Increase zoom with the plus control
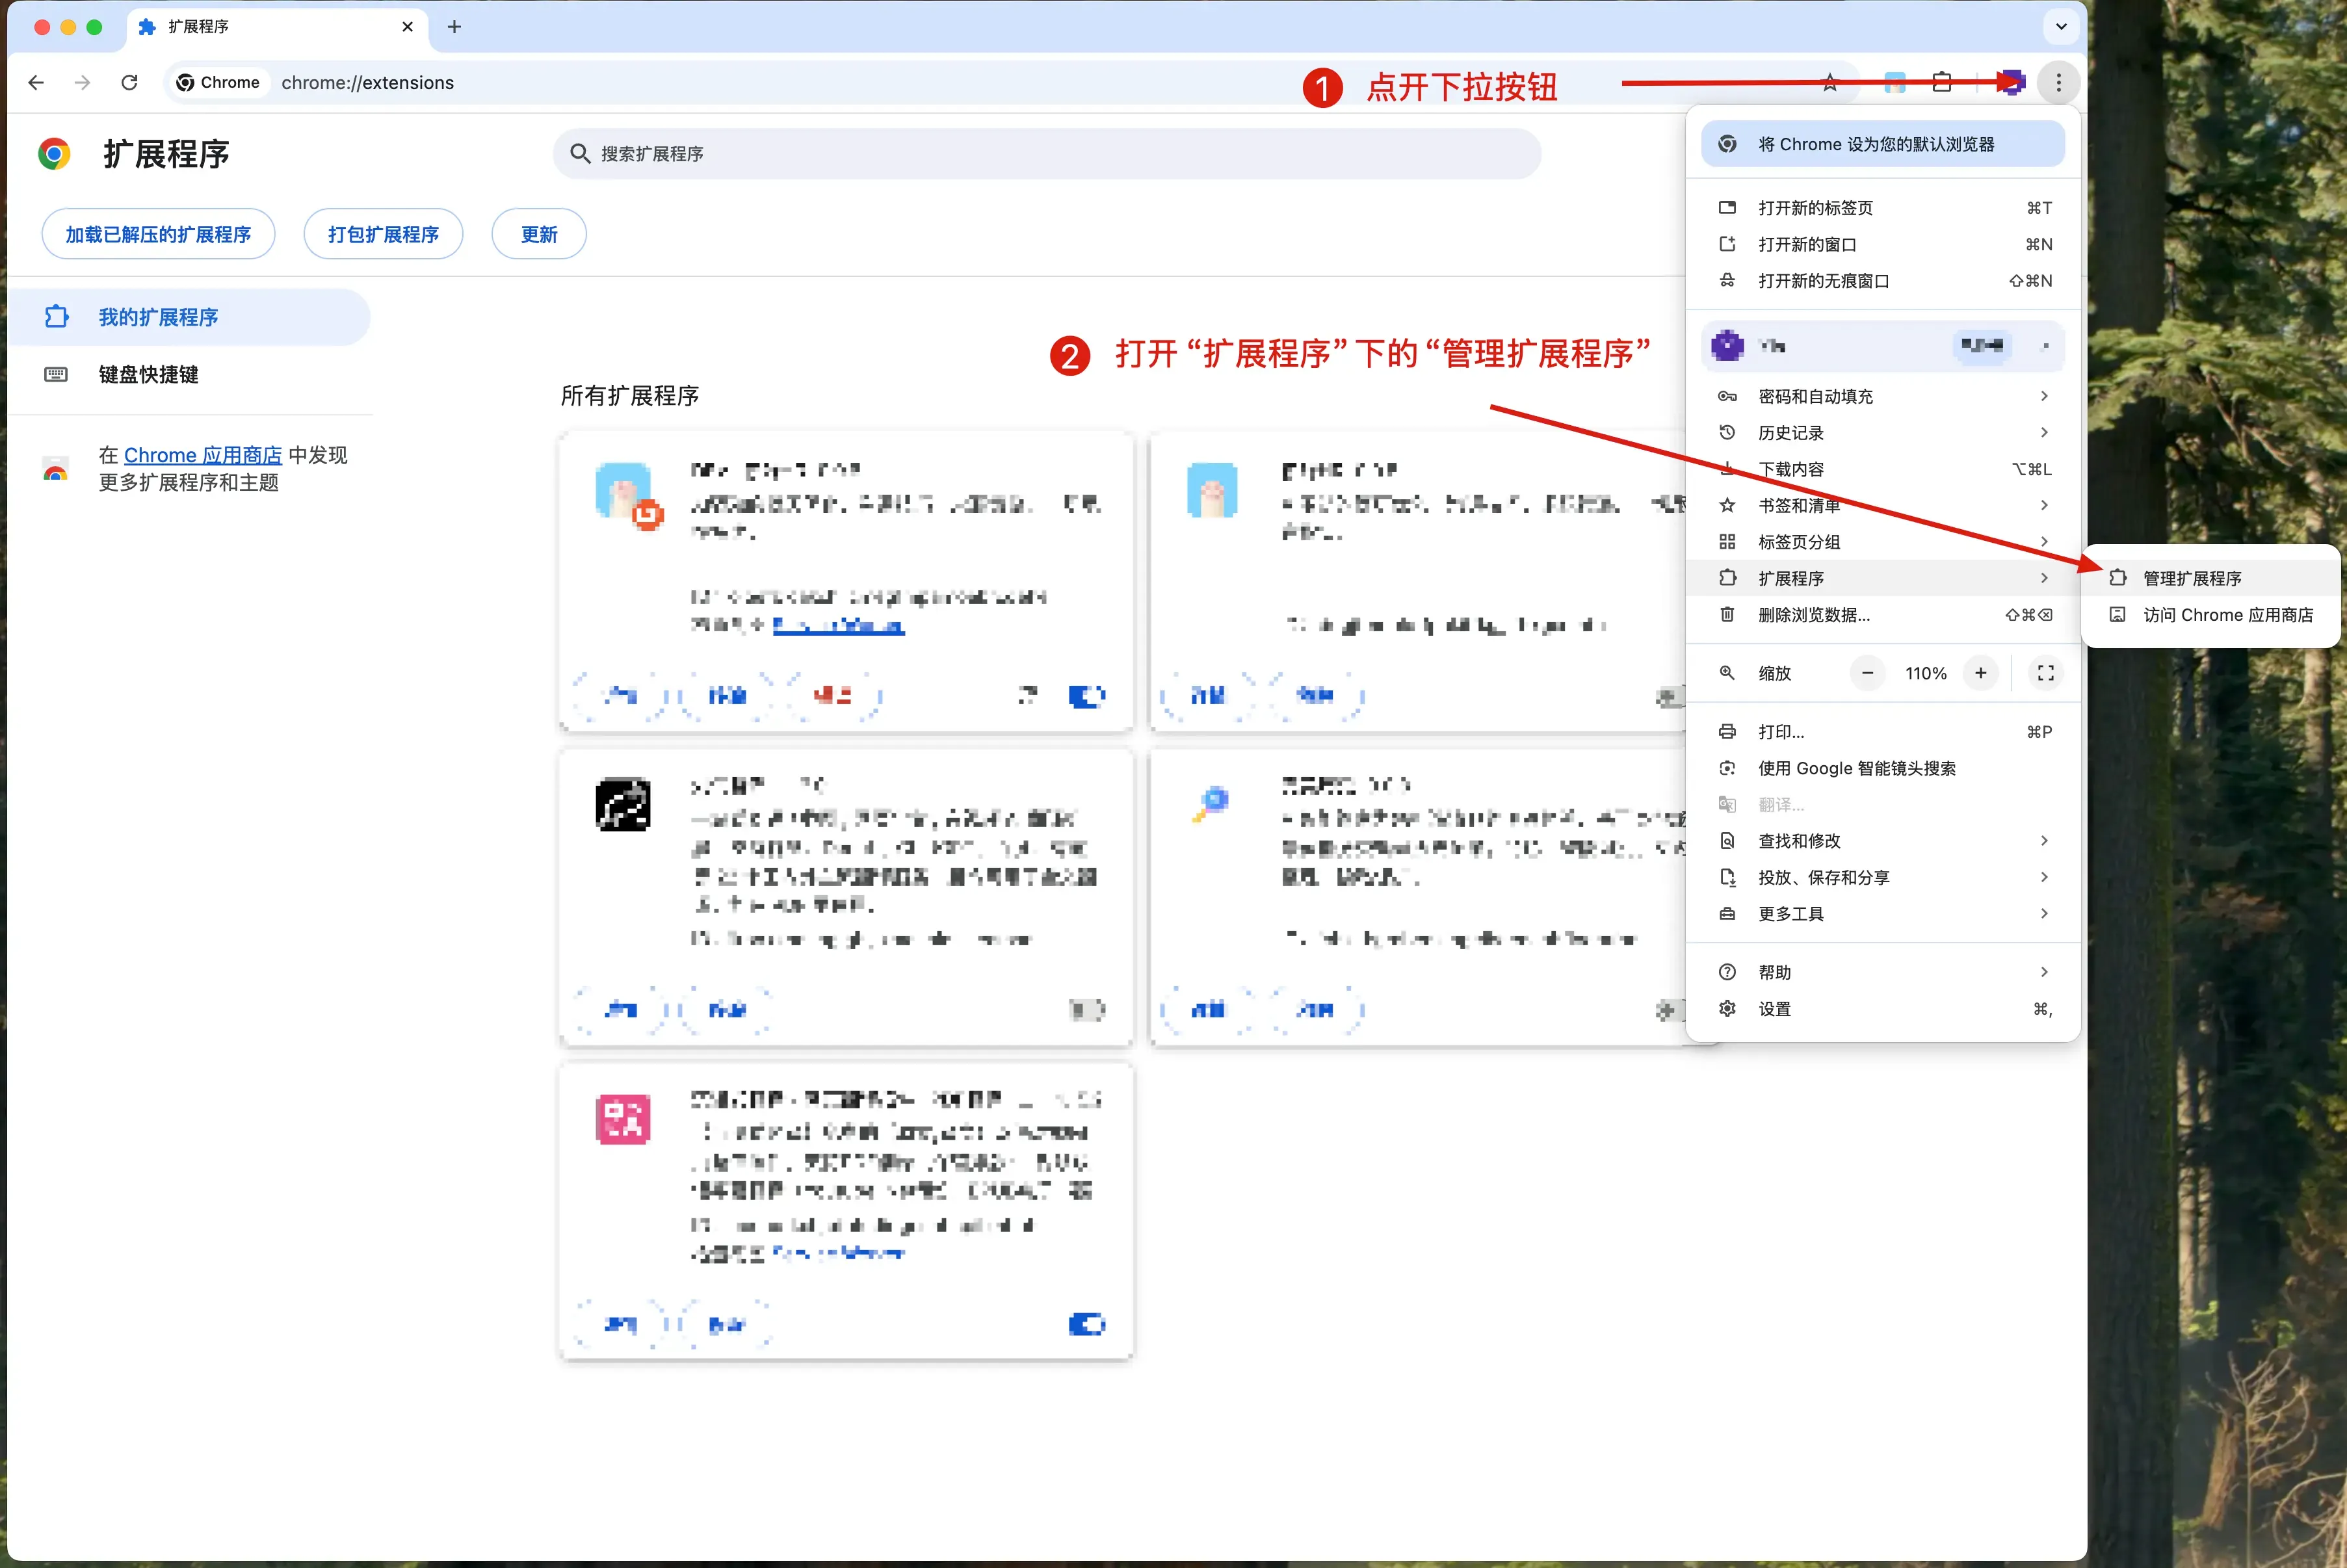Screen dimensions: 2347x1568 coord(1981,673)
